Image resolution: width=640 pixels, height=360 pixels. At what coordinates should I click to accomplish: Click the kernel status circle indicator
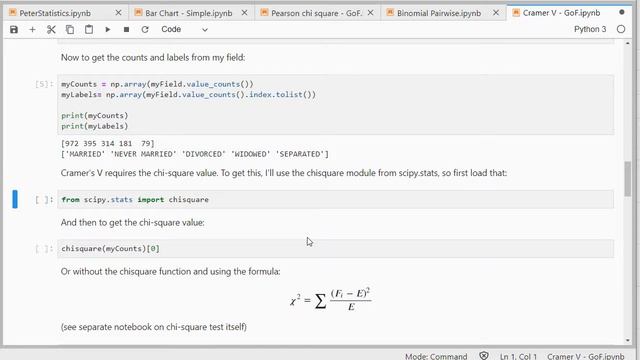[x=621, y=29]
